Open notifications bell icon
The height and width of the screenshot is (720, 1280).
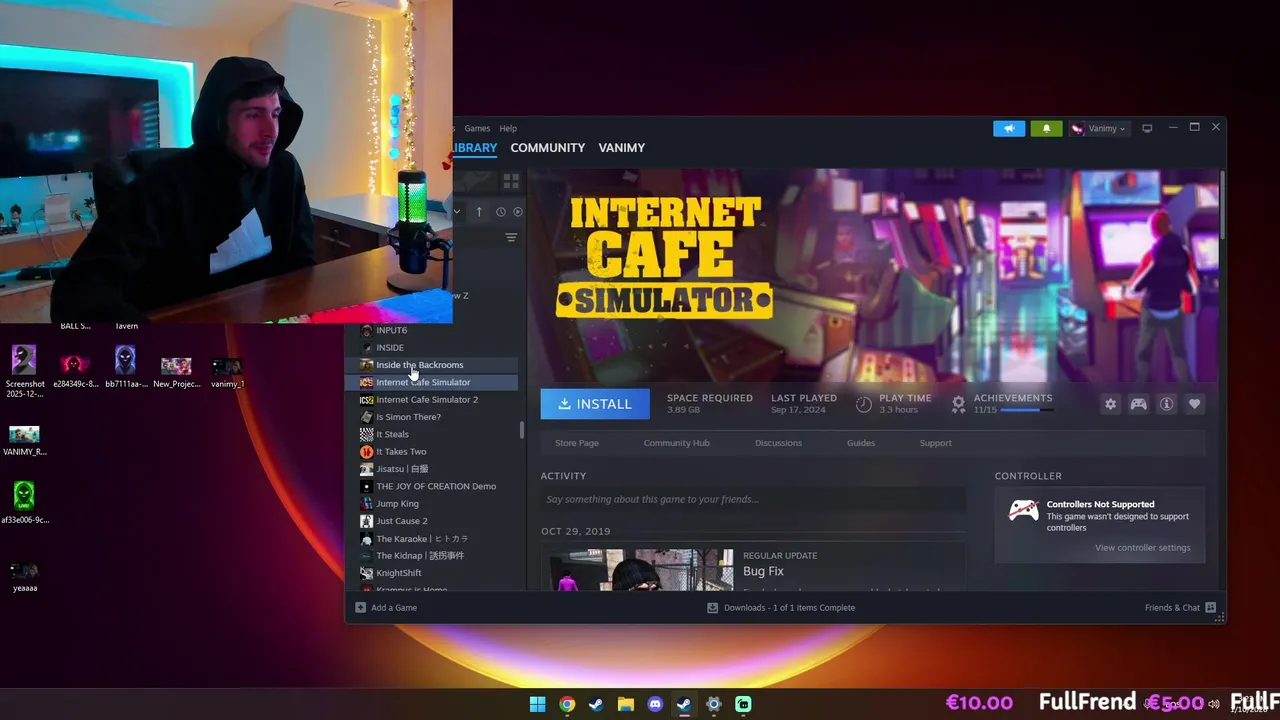1046,128
